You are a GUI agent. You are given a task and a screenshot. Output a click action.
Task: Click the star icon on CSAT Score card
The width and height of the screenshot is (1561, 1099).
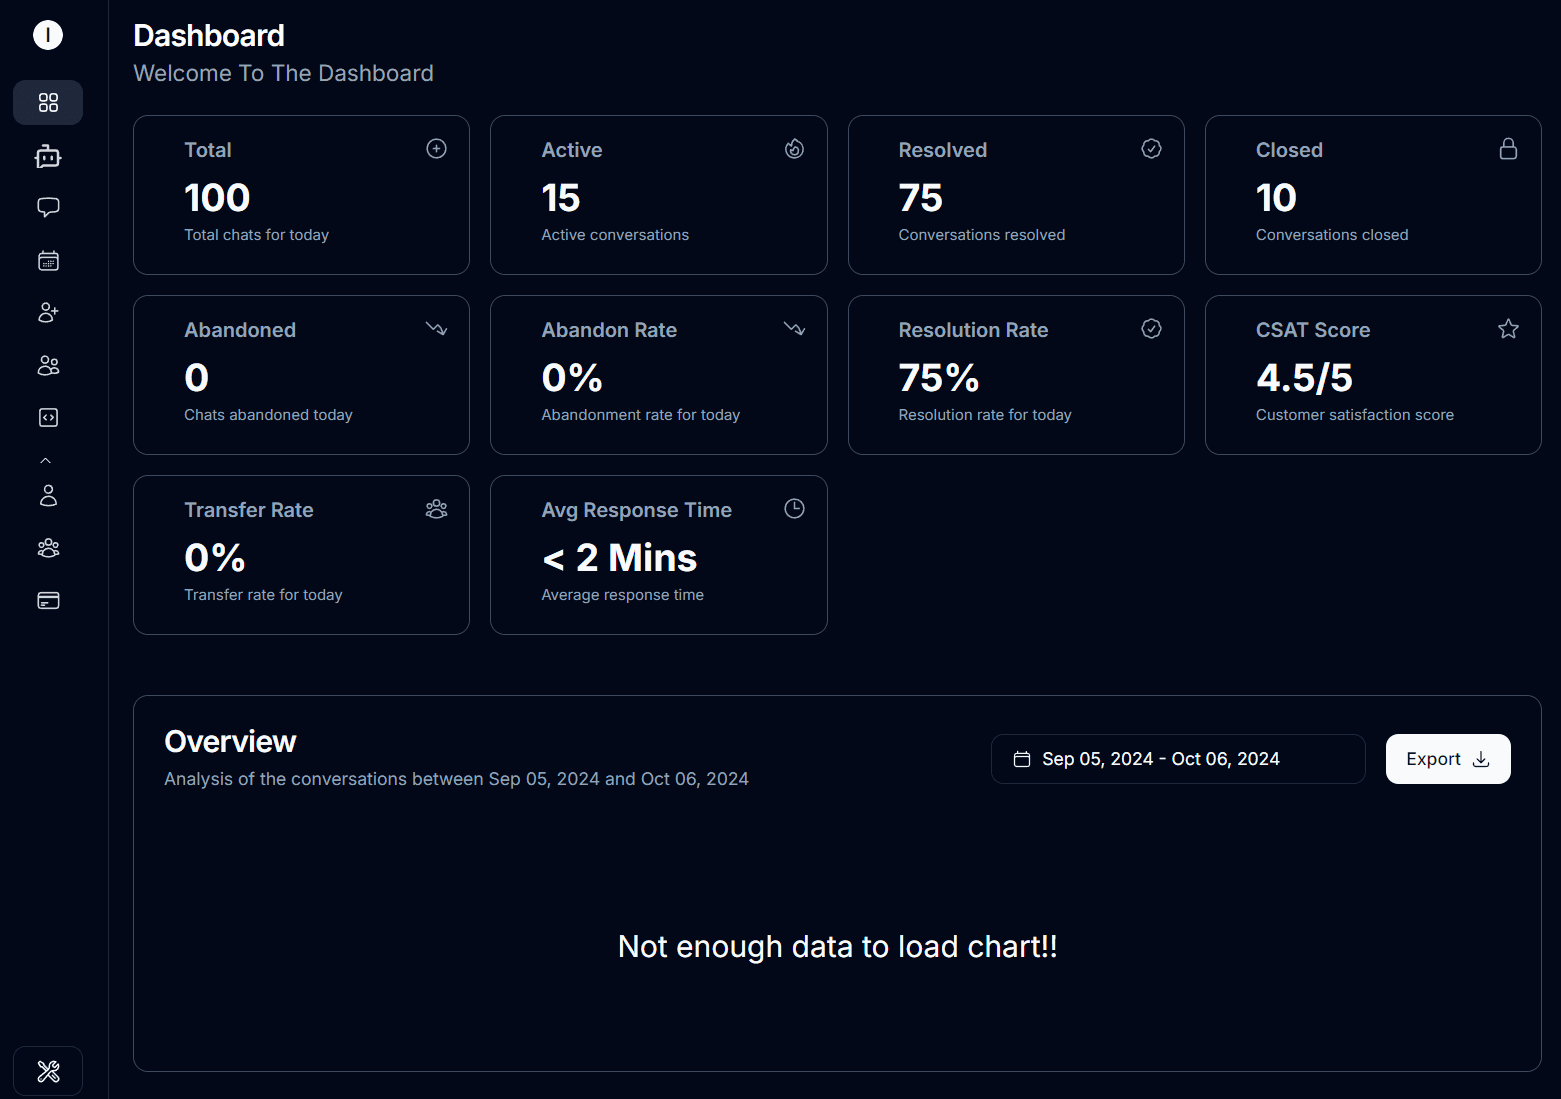[1508, 328]
